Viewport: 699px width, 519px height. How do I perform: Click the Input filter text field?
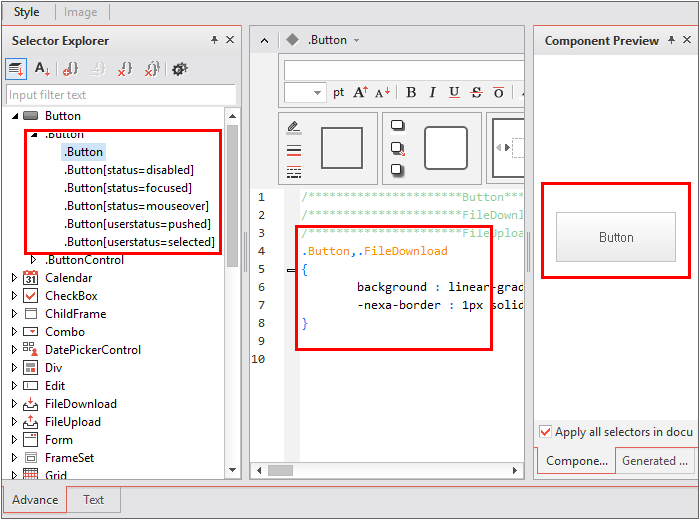[x=120, y=95]
